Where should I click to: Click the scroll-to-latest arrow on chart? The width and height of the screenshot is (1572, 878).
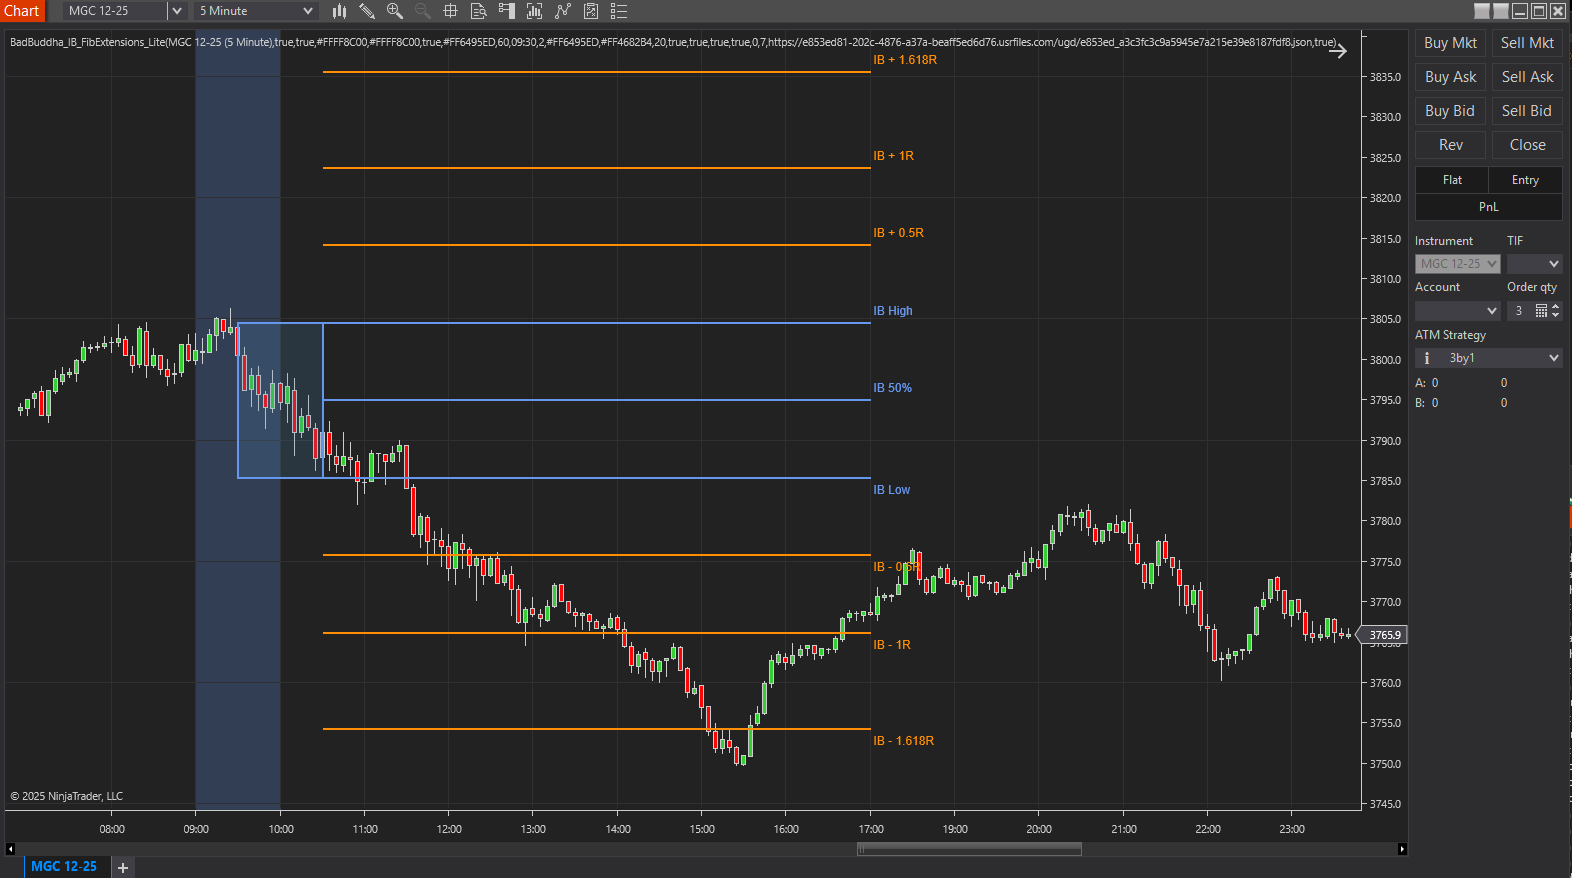coord(1338,51)
